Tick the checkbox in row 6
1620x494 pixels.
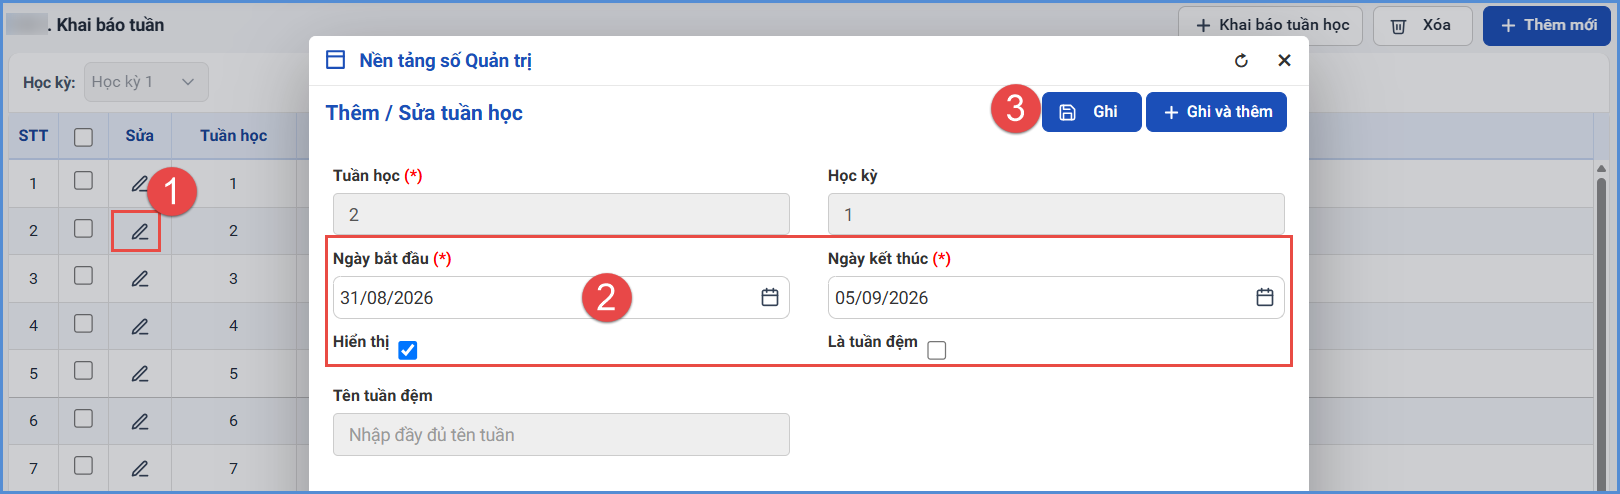84,418
